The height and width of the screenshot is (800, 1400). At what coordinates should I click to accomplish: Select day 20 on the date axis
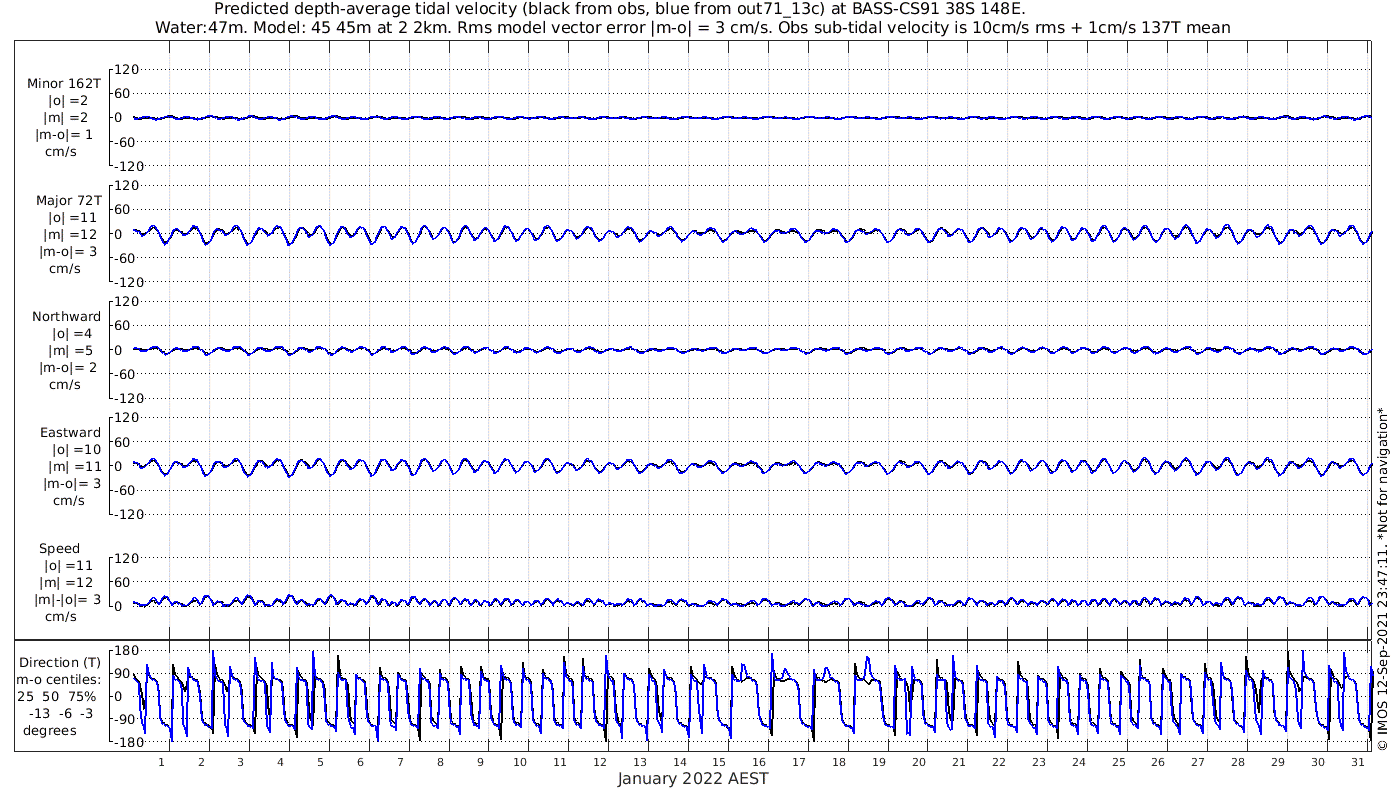[919, 762]
